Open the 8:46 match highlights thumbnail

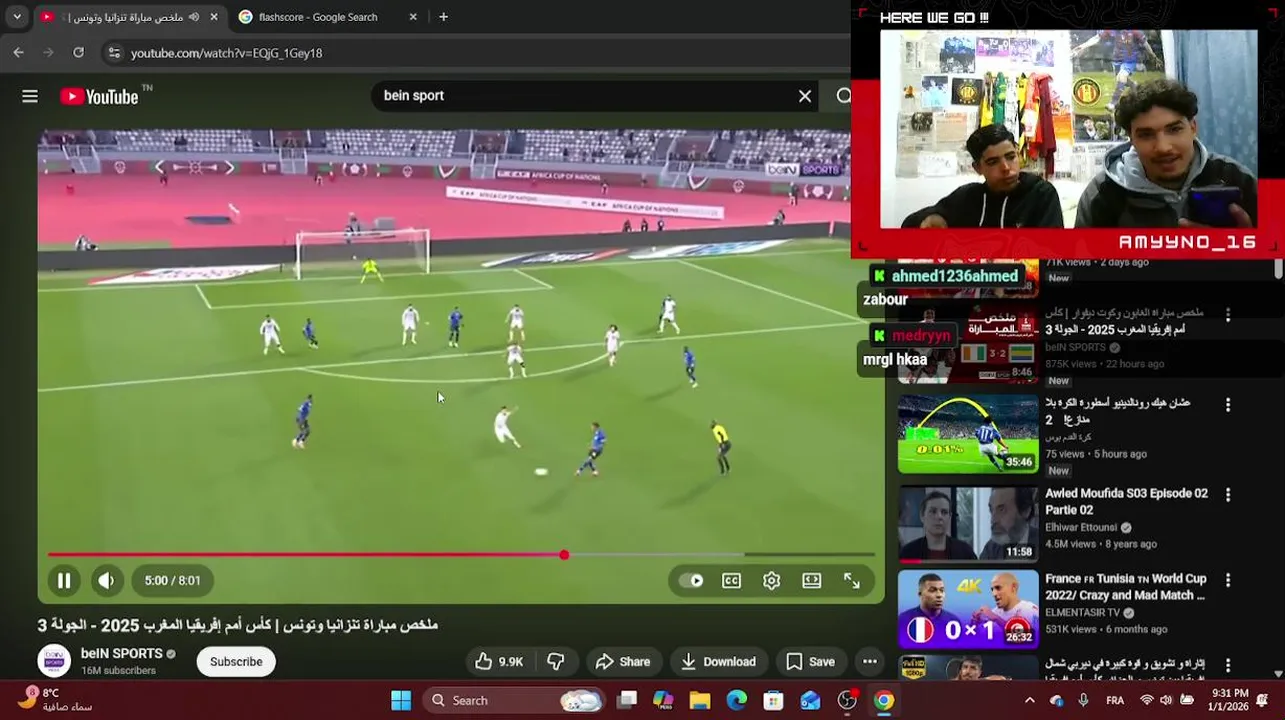tap(968, 345)
